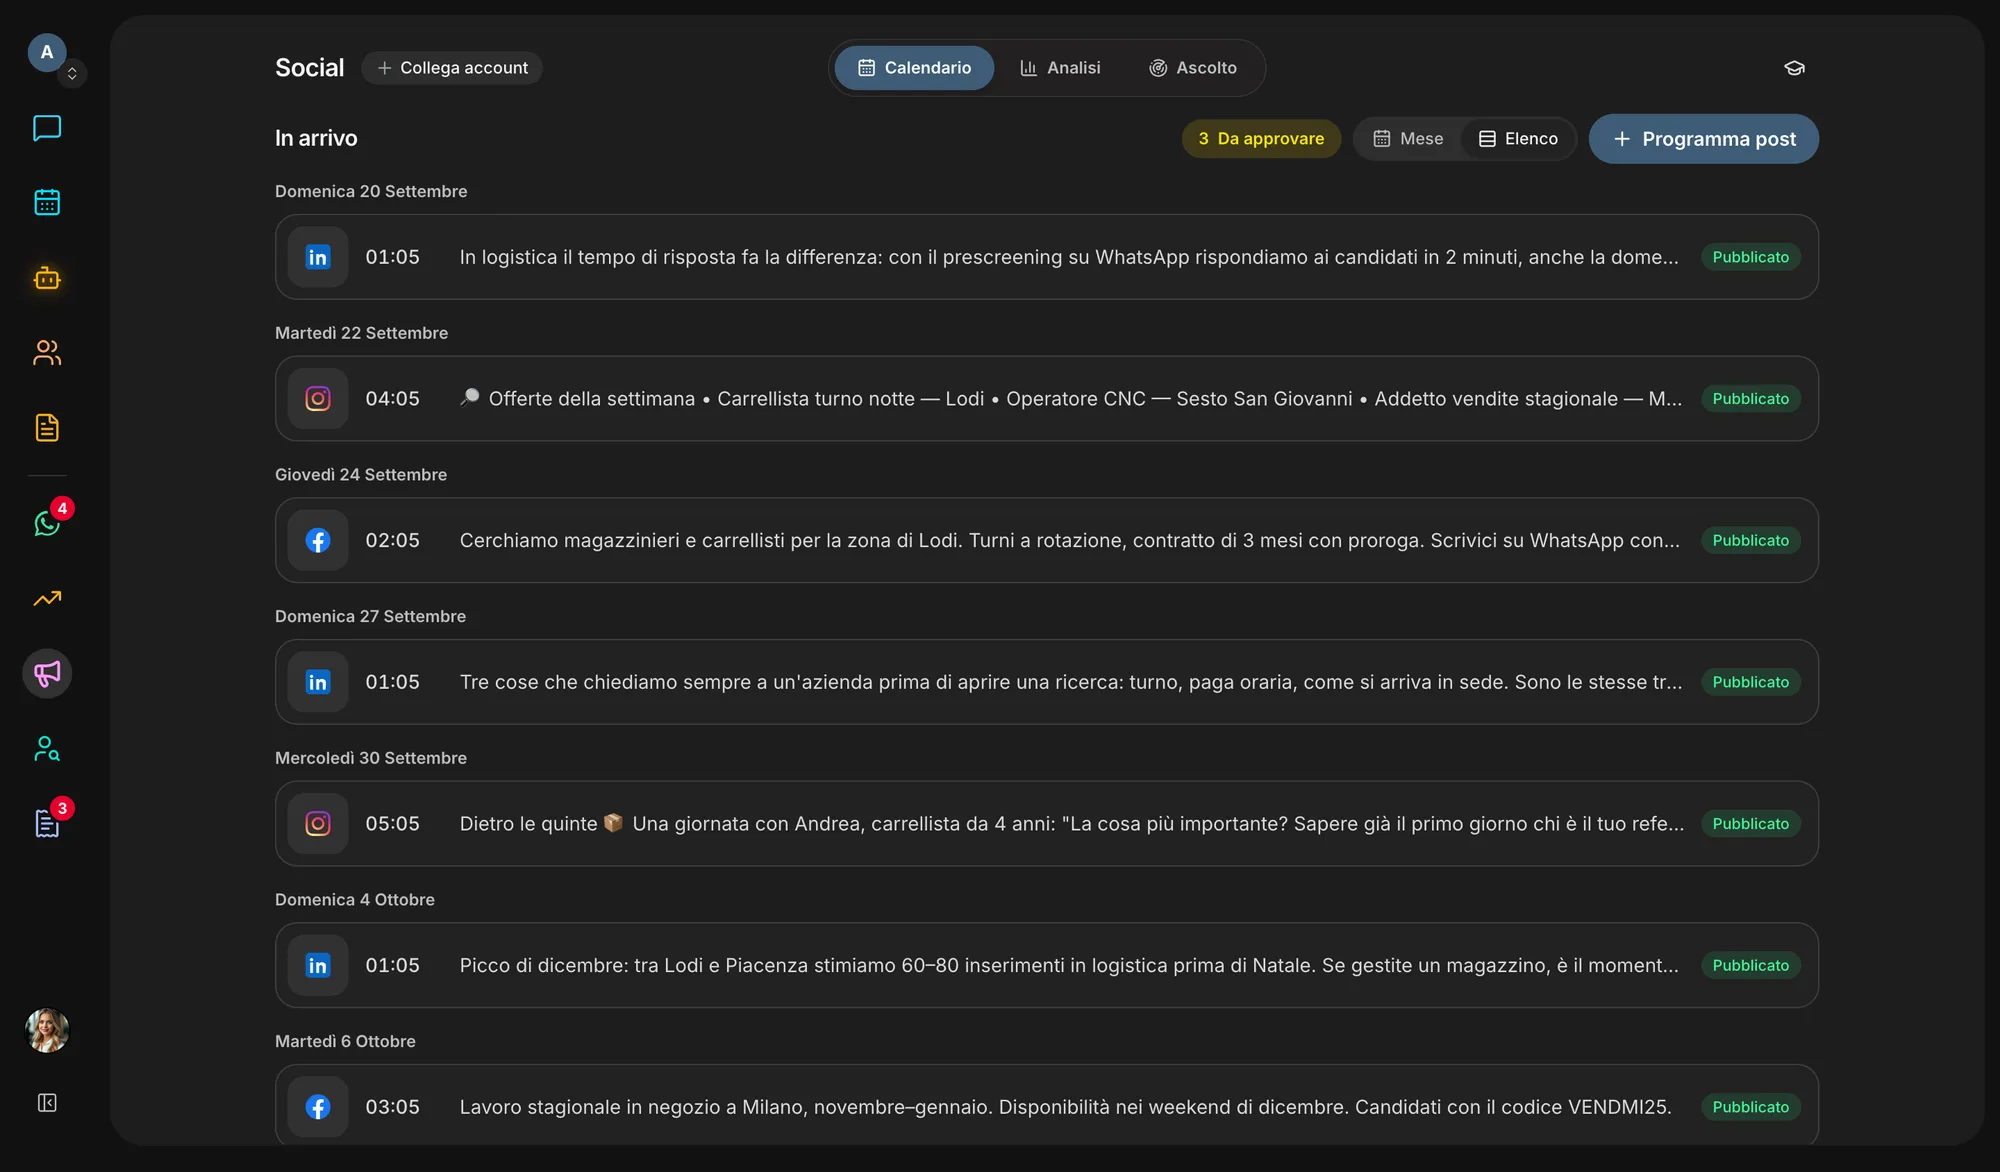This screenshot has height=1172, width=2000.
Task: Click Instagram icon of Offerte della settimana post
Action: (x=318, y=399)
